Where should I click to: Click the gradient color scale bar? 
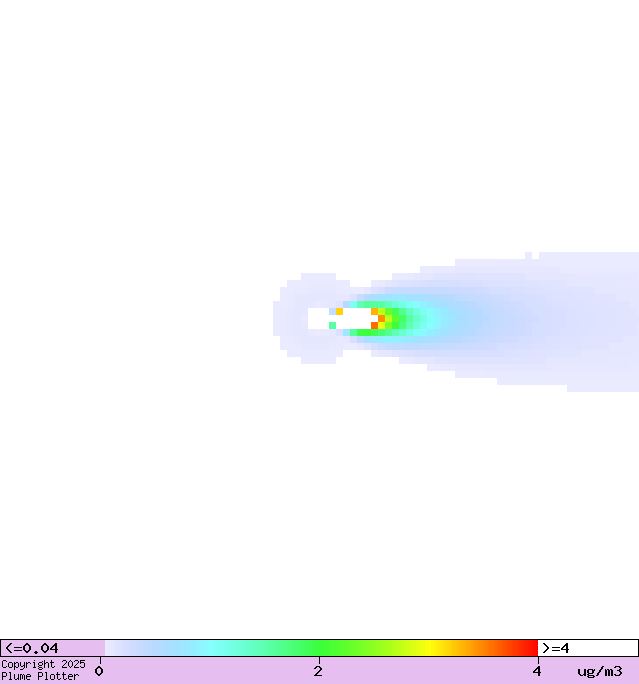(x=321, y=648)
